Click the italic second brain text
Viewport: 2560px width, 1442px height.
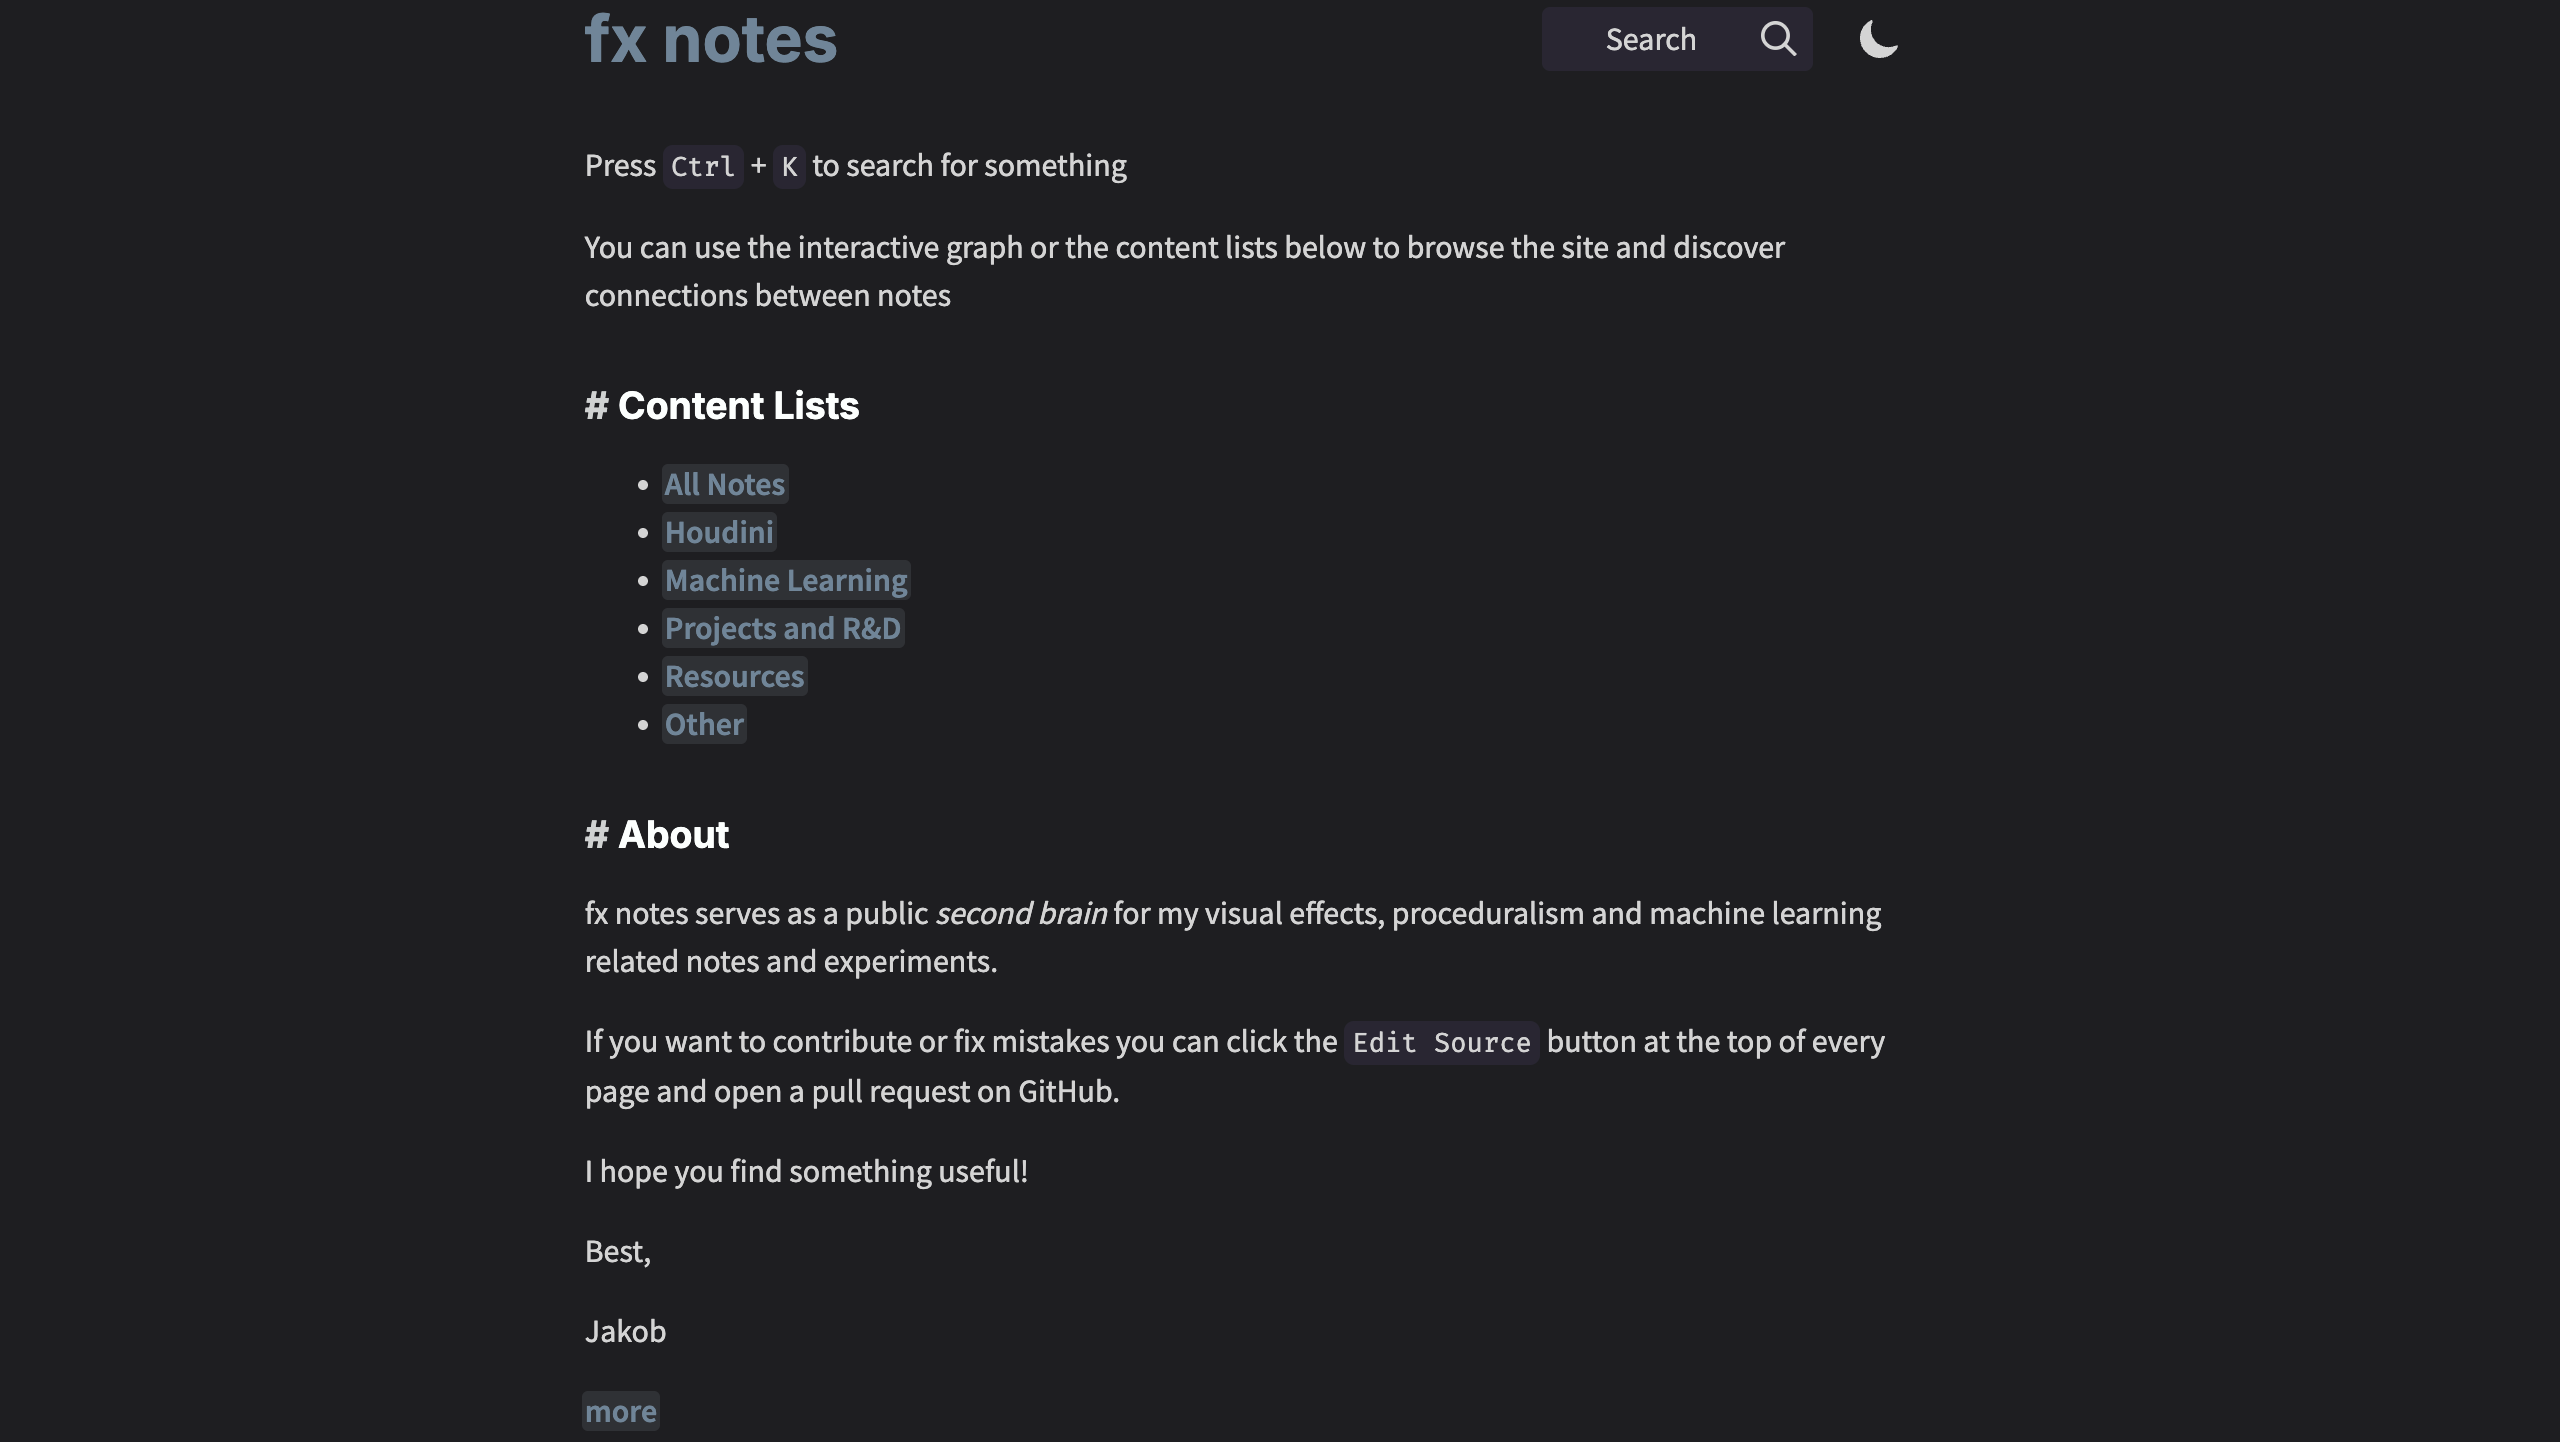1021,914
